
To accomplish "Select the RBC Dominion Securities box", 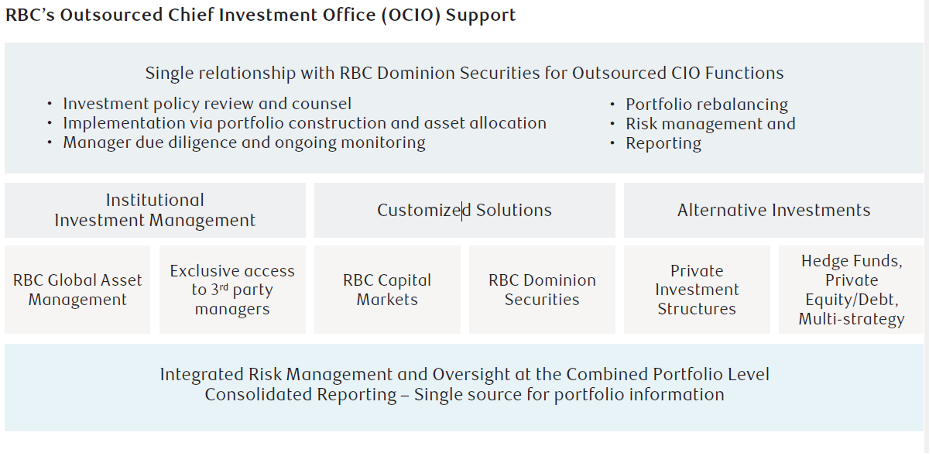I will point(542,290).
